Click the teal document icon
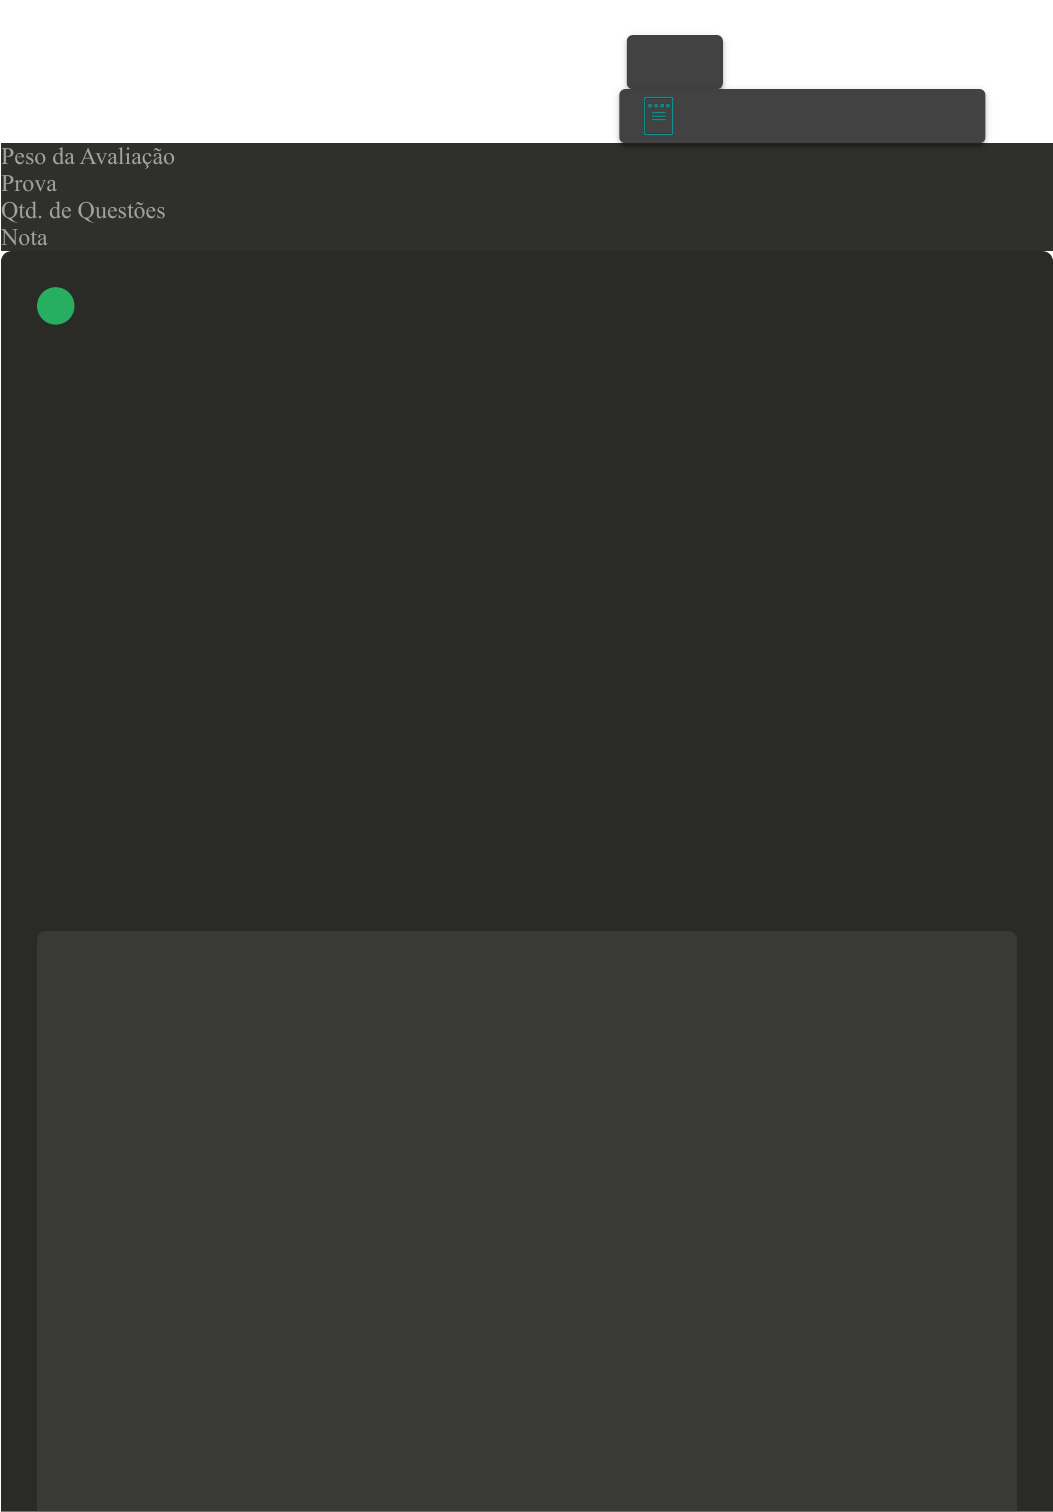Viewport: 1053px width, 1512px height. [658, 116]
